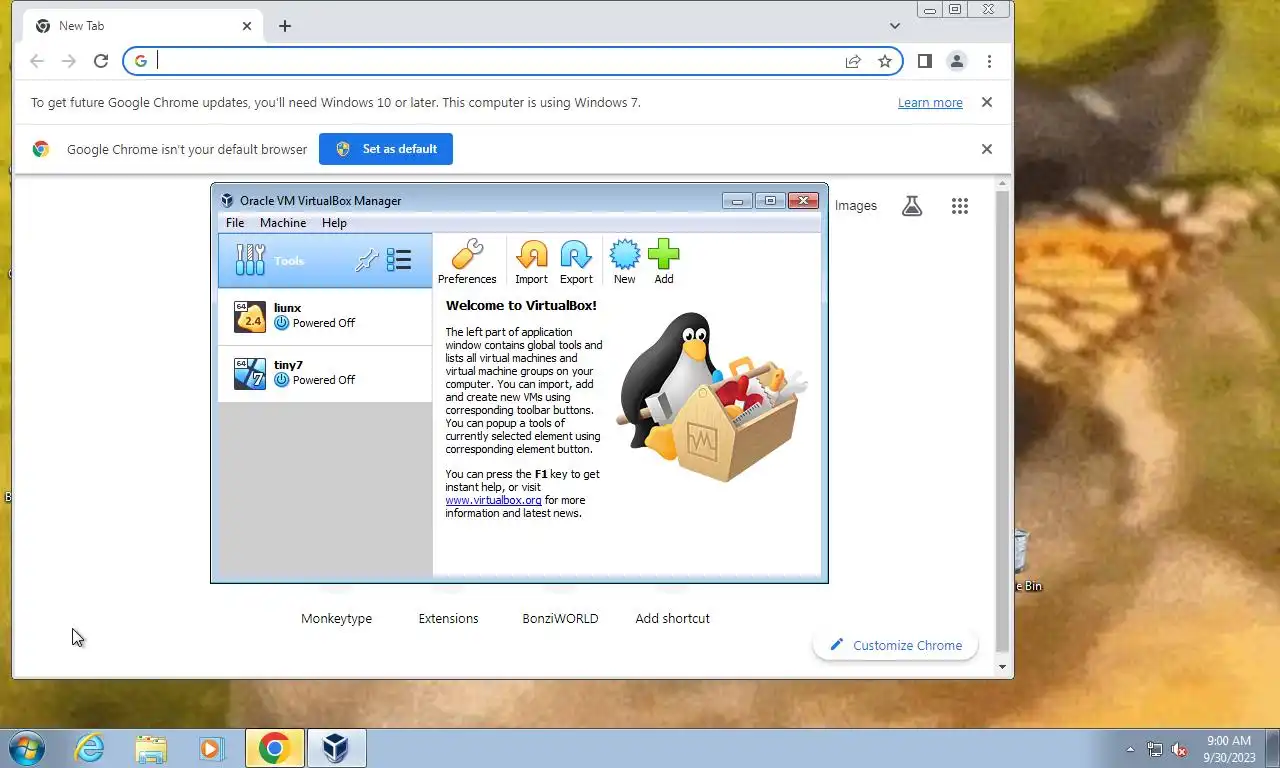Viewport: 1280px width, 768px height.
Task: Reload the Chrome page
Action: tap(100, 61)
